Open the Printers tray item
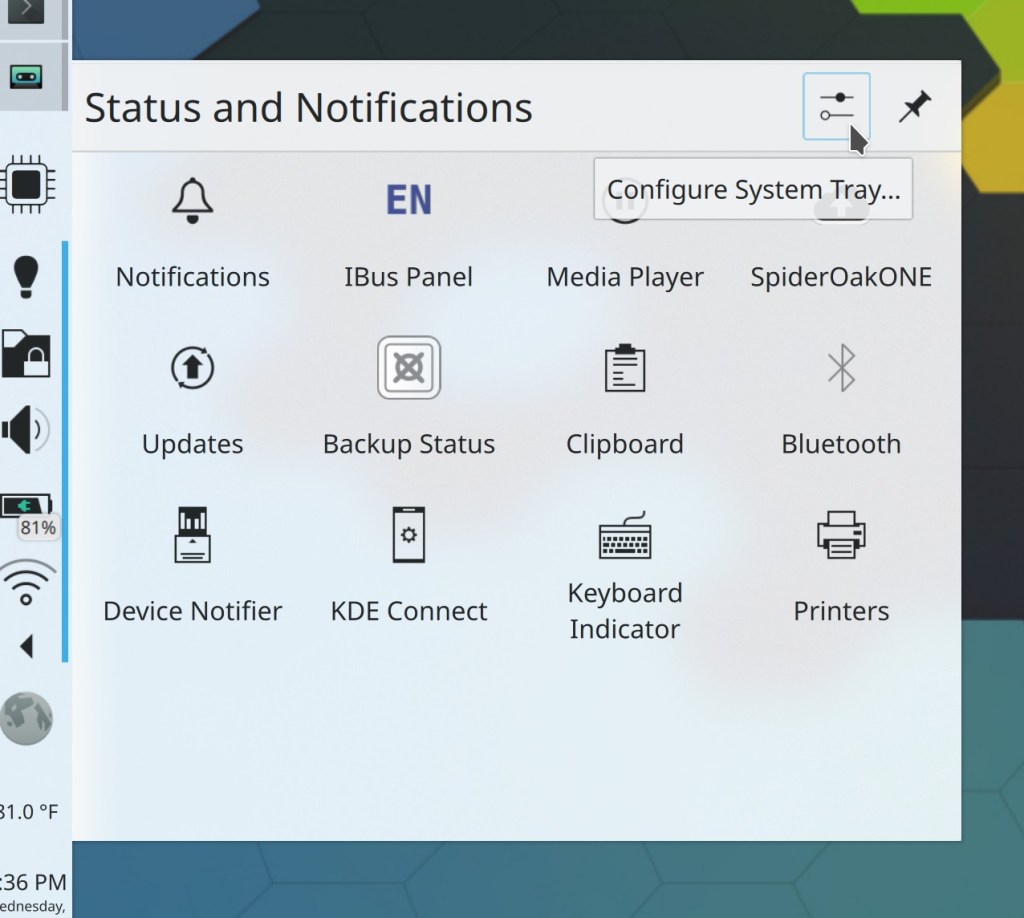Image resolution: width=1024 pixels, height=918 pixels. 840,535
